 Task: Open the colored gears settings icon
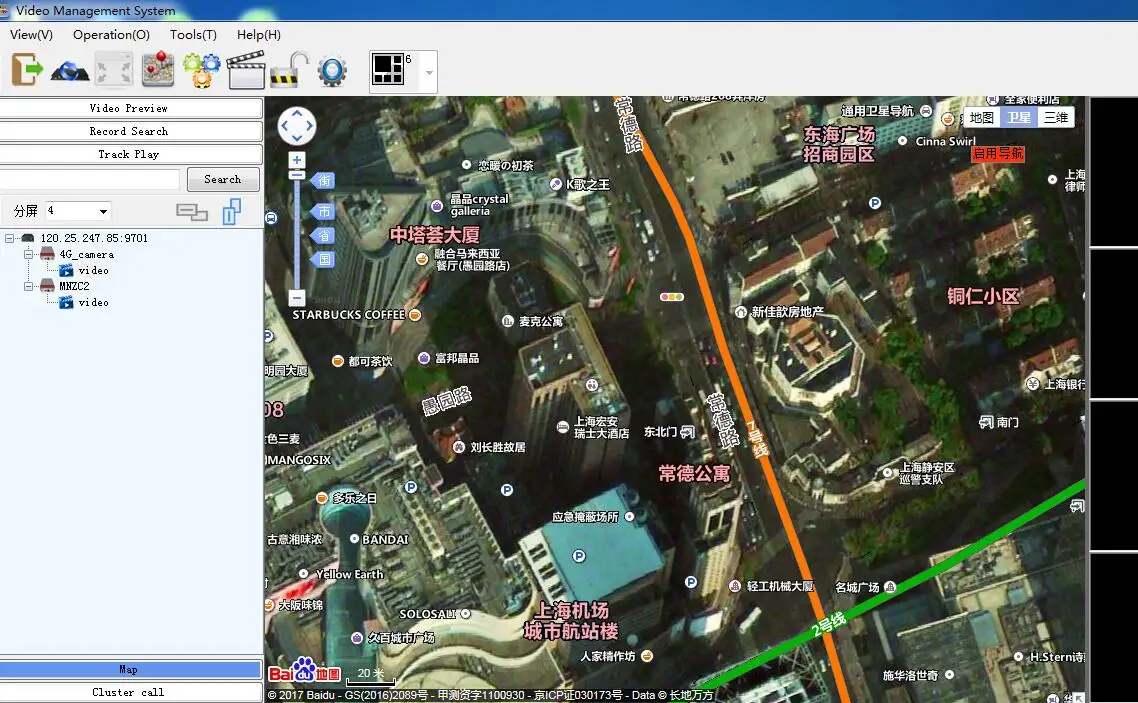pos(201,70)
